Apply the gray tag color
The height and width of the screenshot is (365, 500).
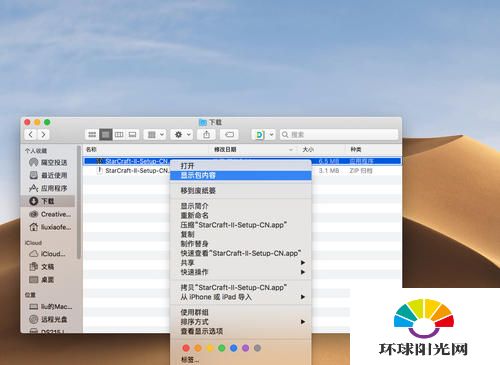(x=257, y=348)
